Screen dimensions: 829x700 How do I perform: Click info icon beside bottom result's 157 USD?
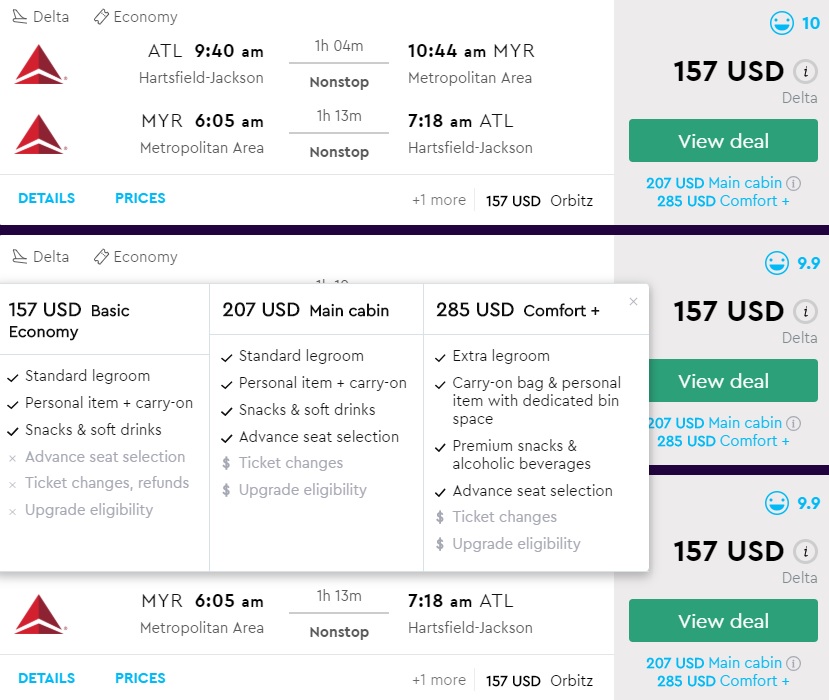(805, 552)
